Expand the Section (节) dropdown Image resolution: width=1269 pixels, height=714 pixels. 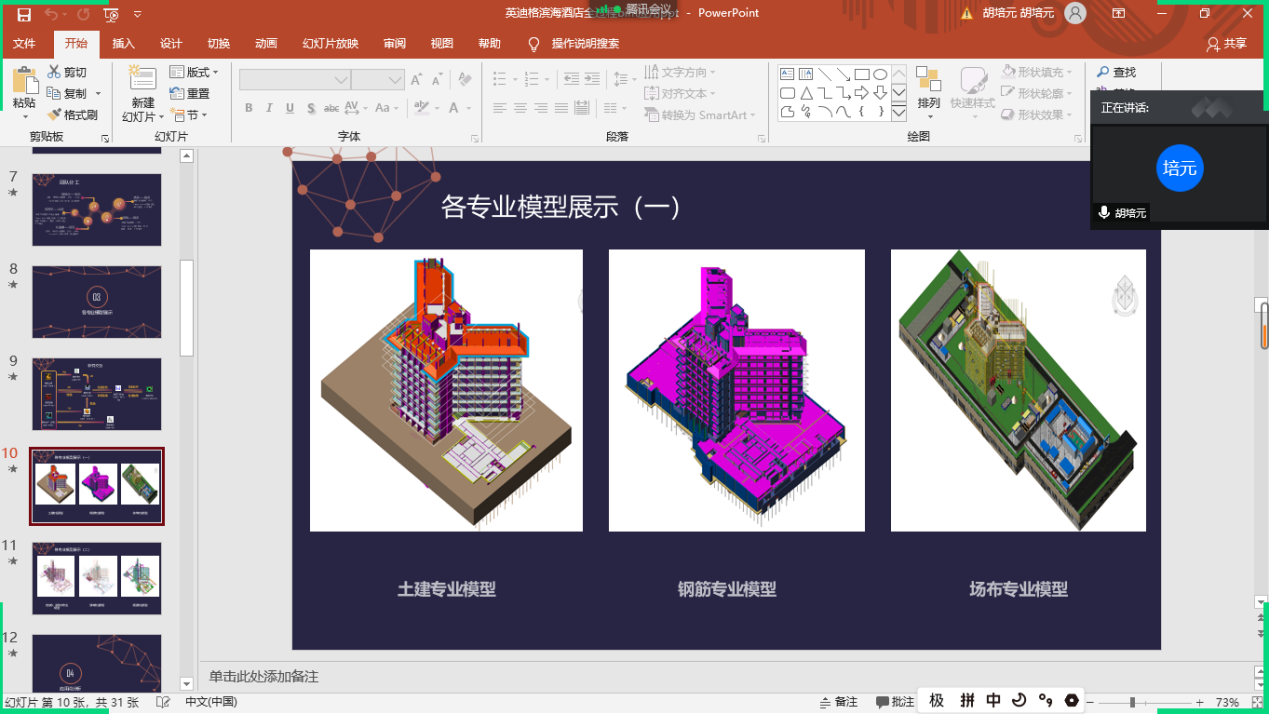[188, 115]
